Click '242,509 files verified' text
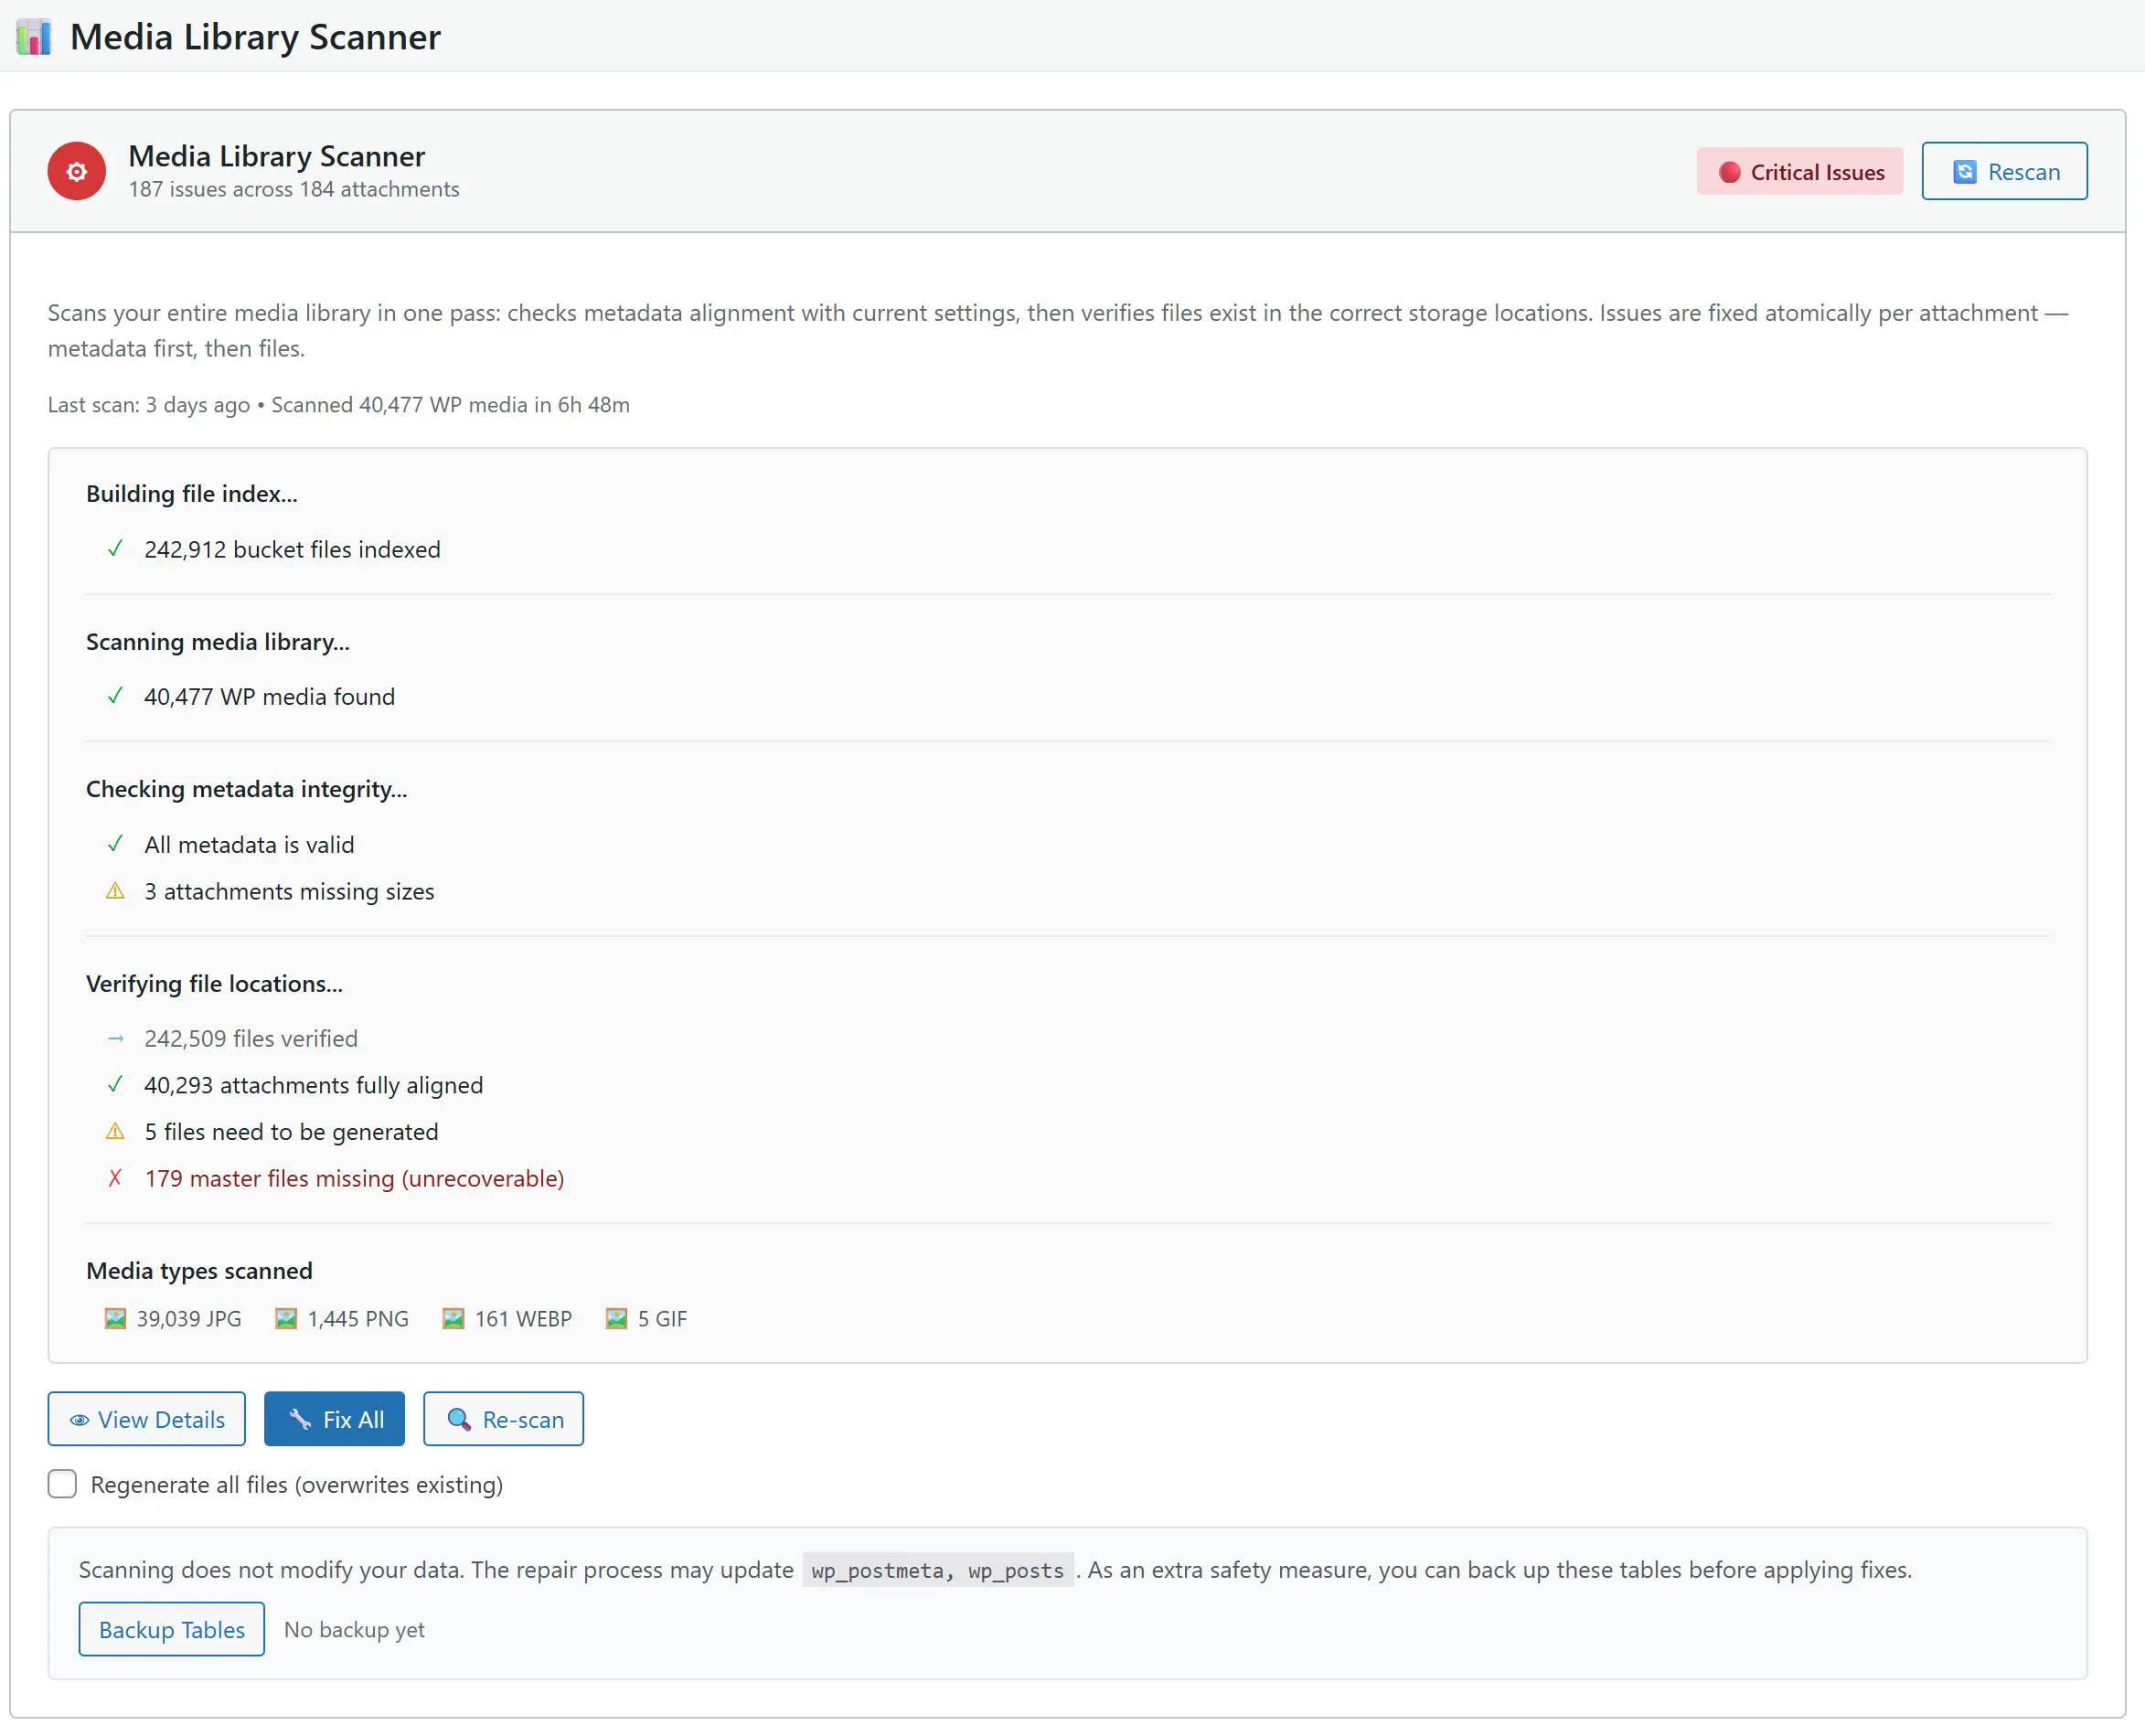The width and height of the screenshot is (2145, 1736). click(x=251, y=1038)
